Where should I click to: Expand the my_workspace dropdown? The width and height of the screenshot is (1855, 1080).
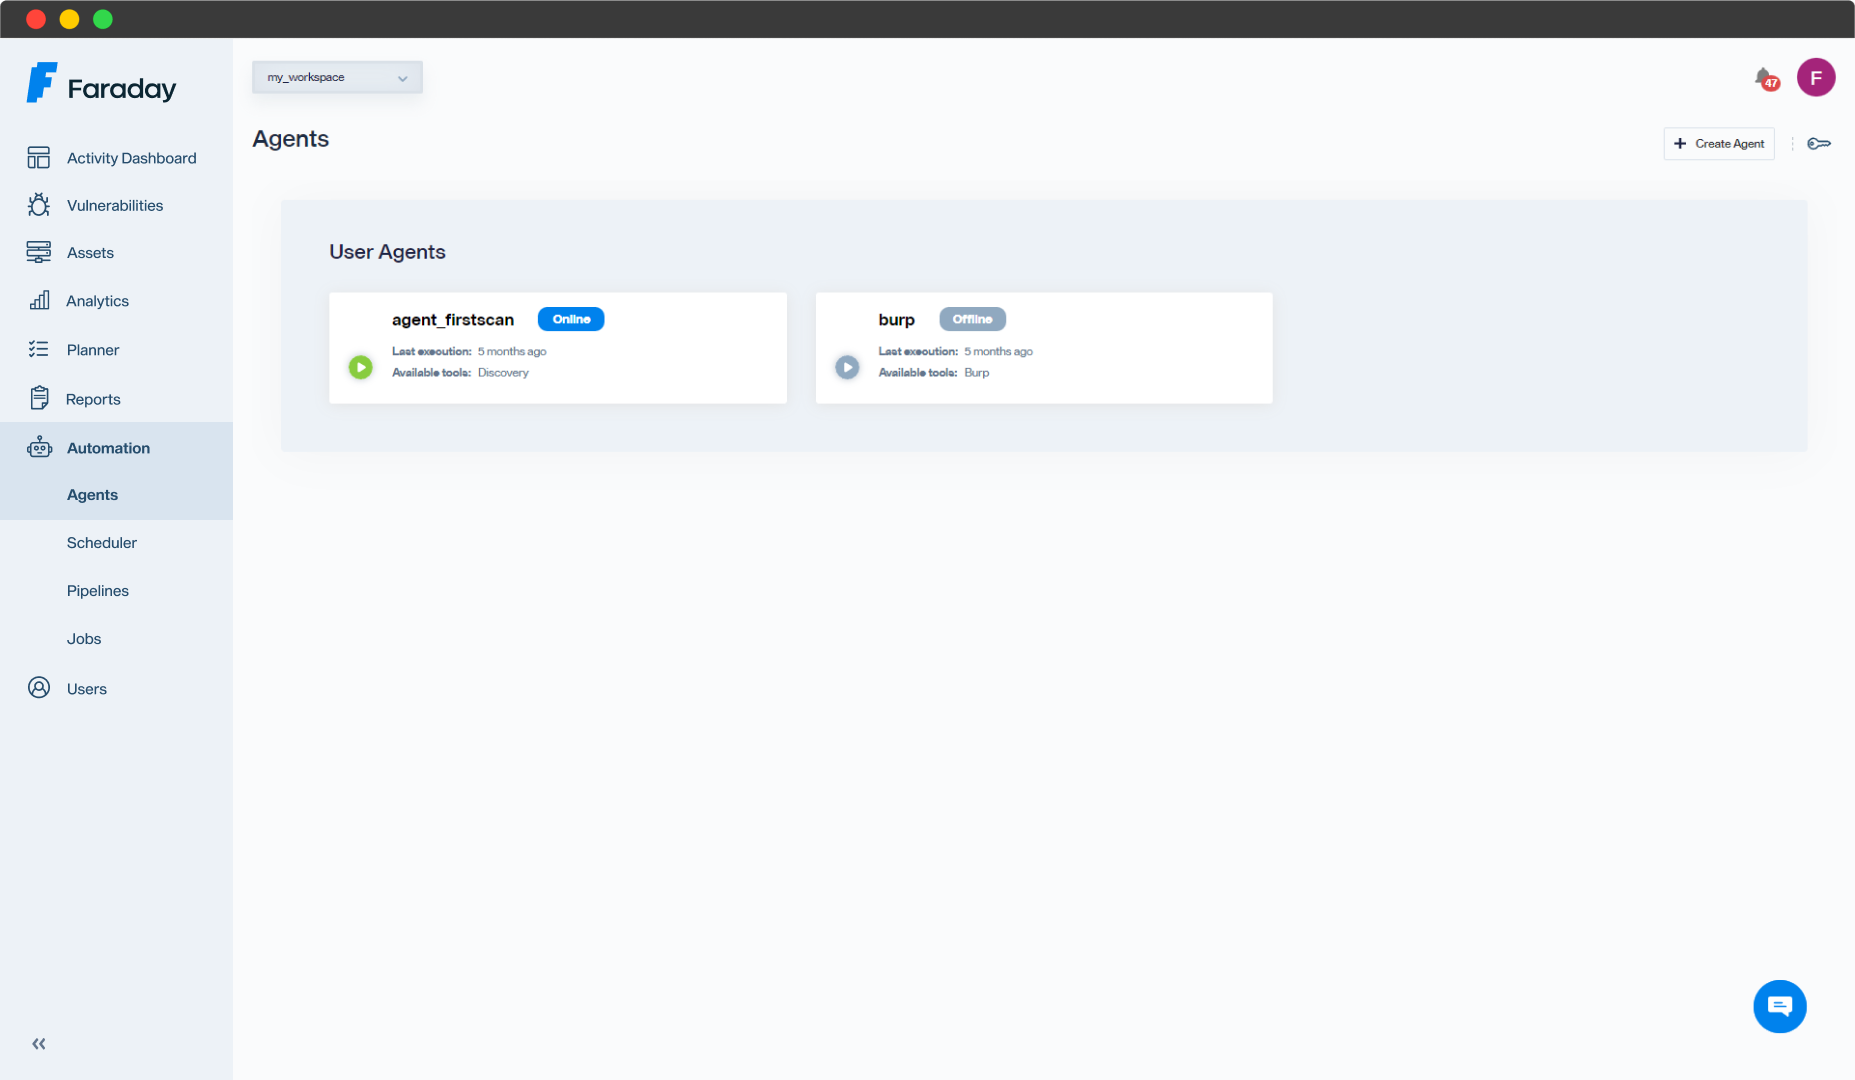[337, 77]
